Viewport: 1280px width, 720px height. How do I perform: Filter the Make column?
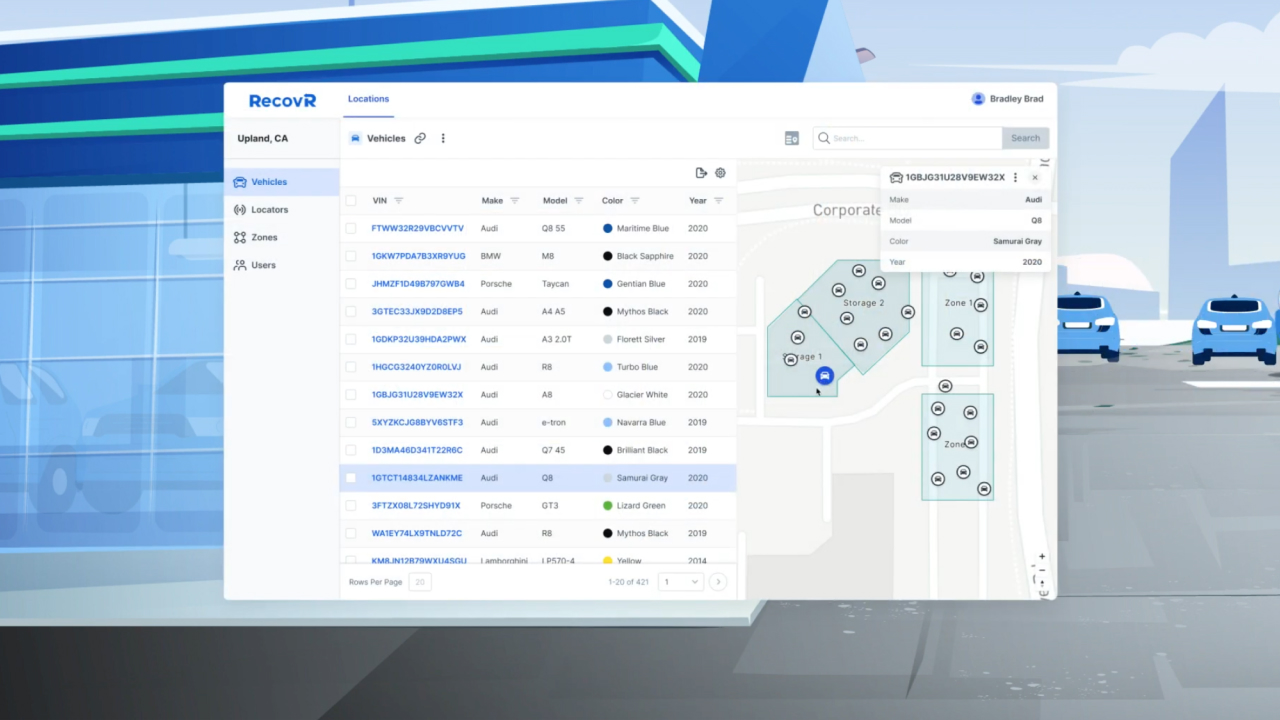click(x=515, y=201)
